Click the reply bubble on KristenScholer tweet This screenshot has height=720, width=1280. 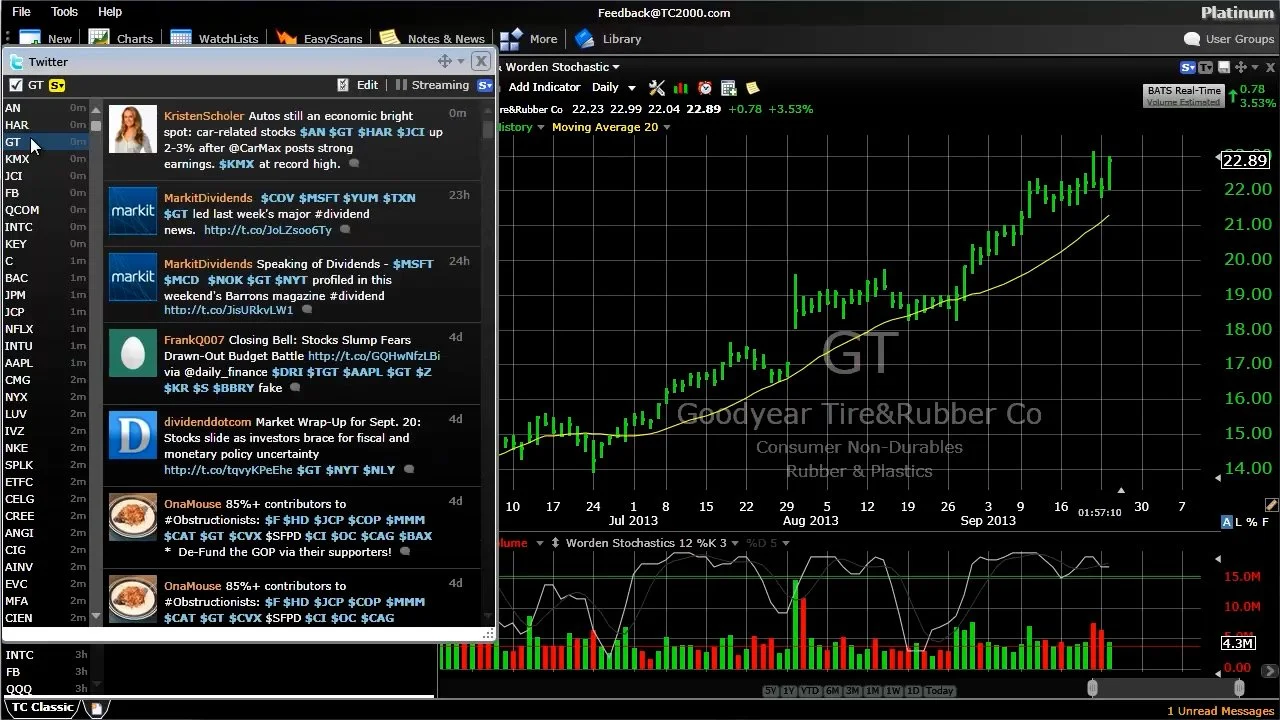(x=354, y=164)
